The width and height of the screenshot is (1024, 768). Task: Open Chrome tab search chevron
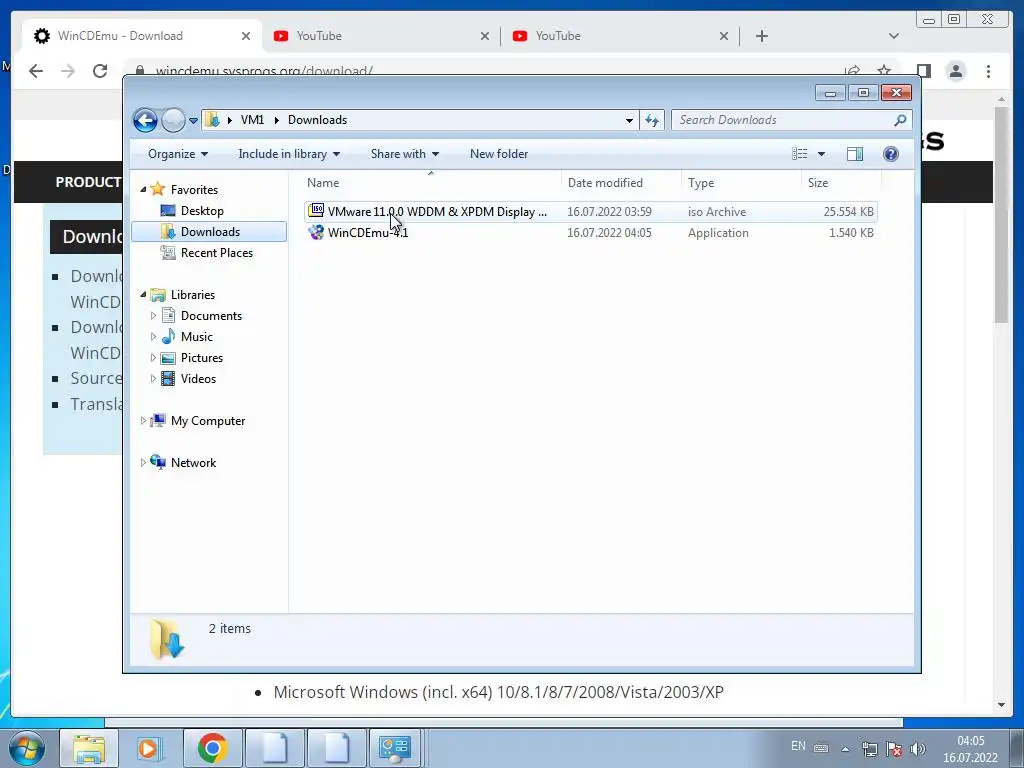click(893, 36)
